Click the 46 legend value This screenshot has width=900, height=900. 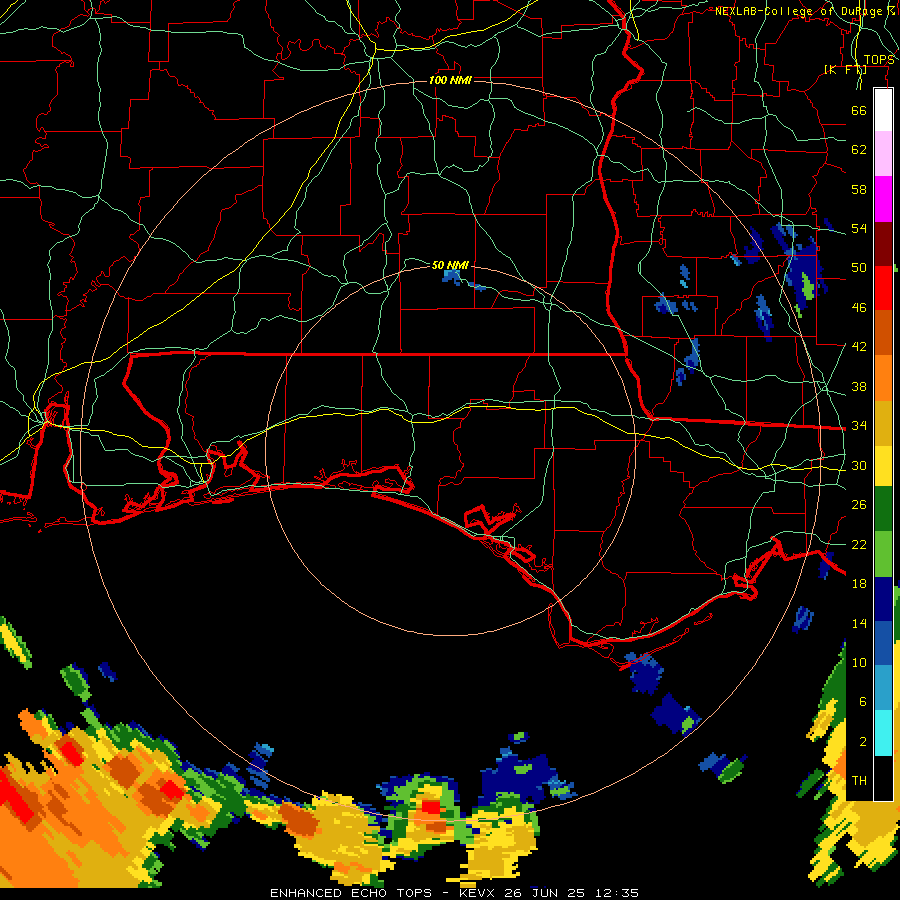pos(859,308)
